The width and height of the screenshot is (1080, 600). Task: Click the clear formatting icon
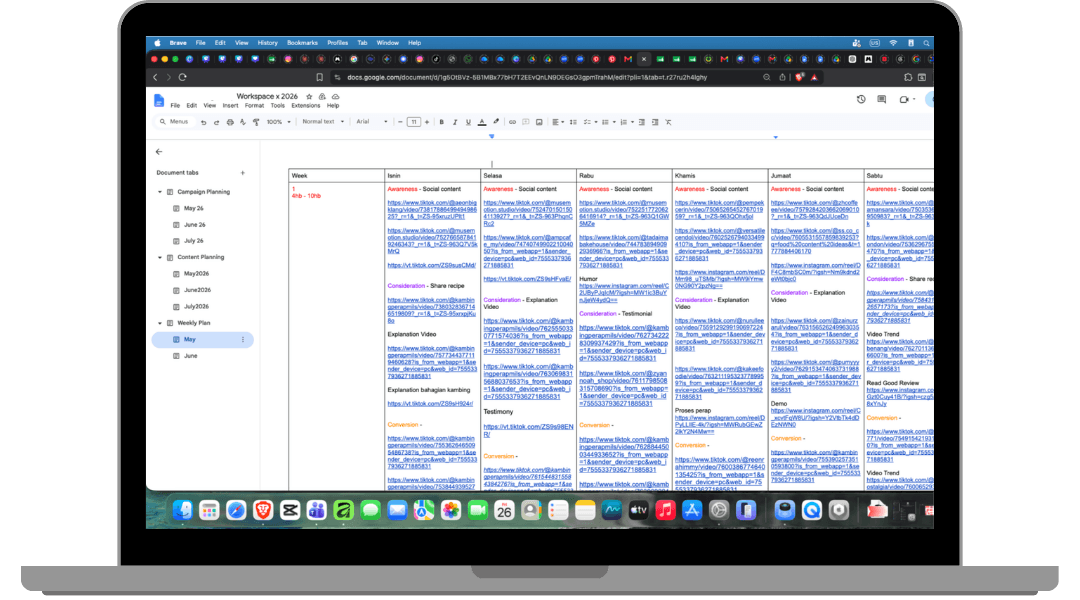point(668,122)
